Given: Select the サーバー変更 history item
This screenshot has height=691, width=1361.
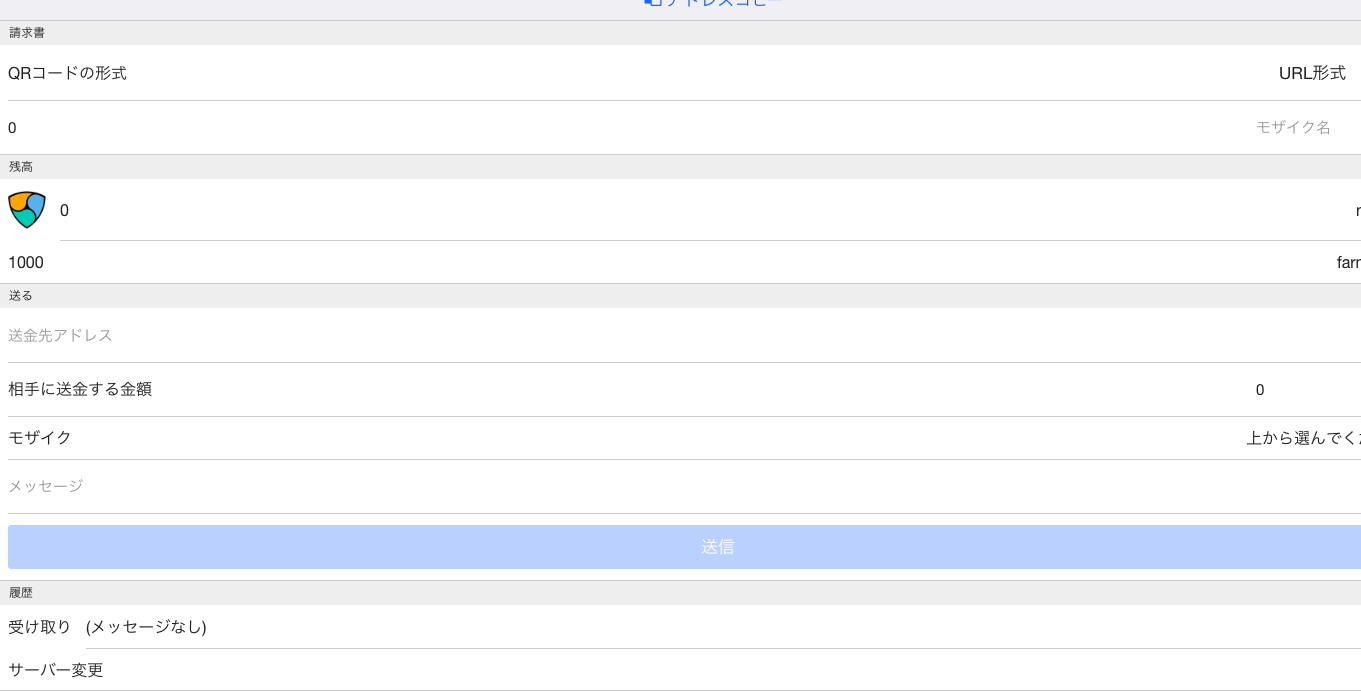Looking at the screenshot, I should tap(56, 670).
